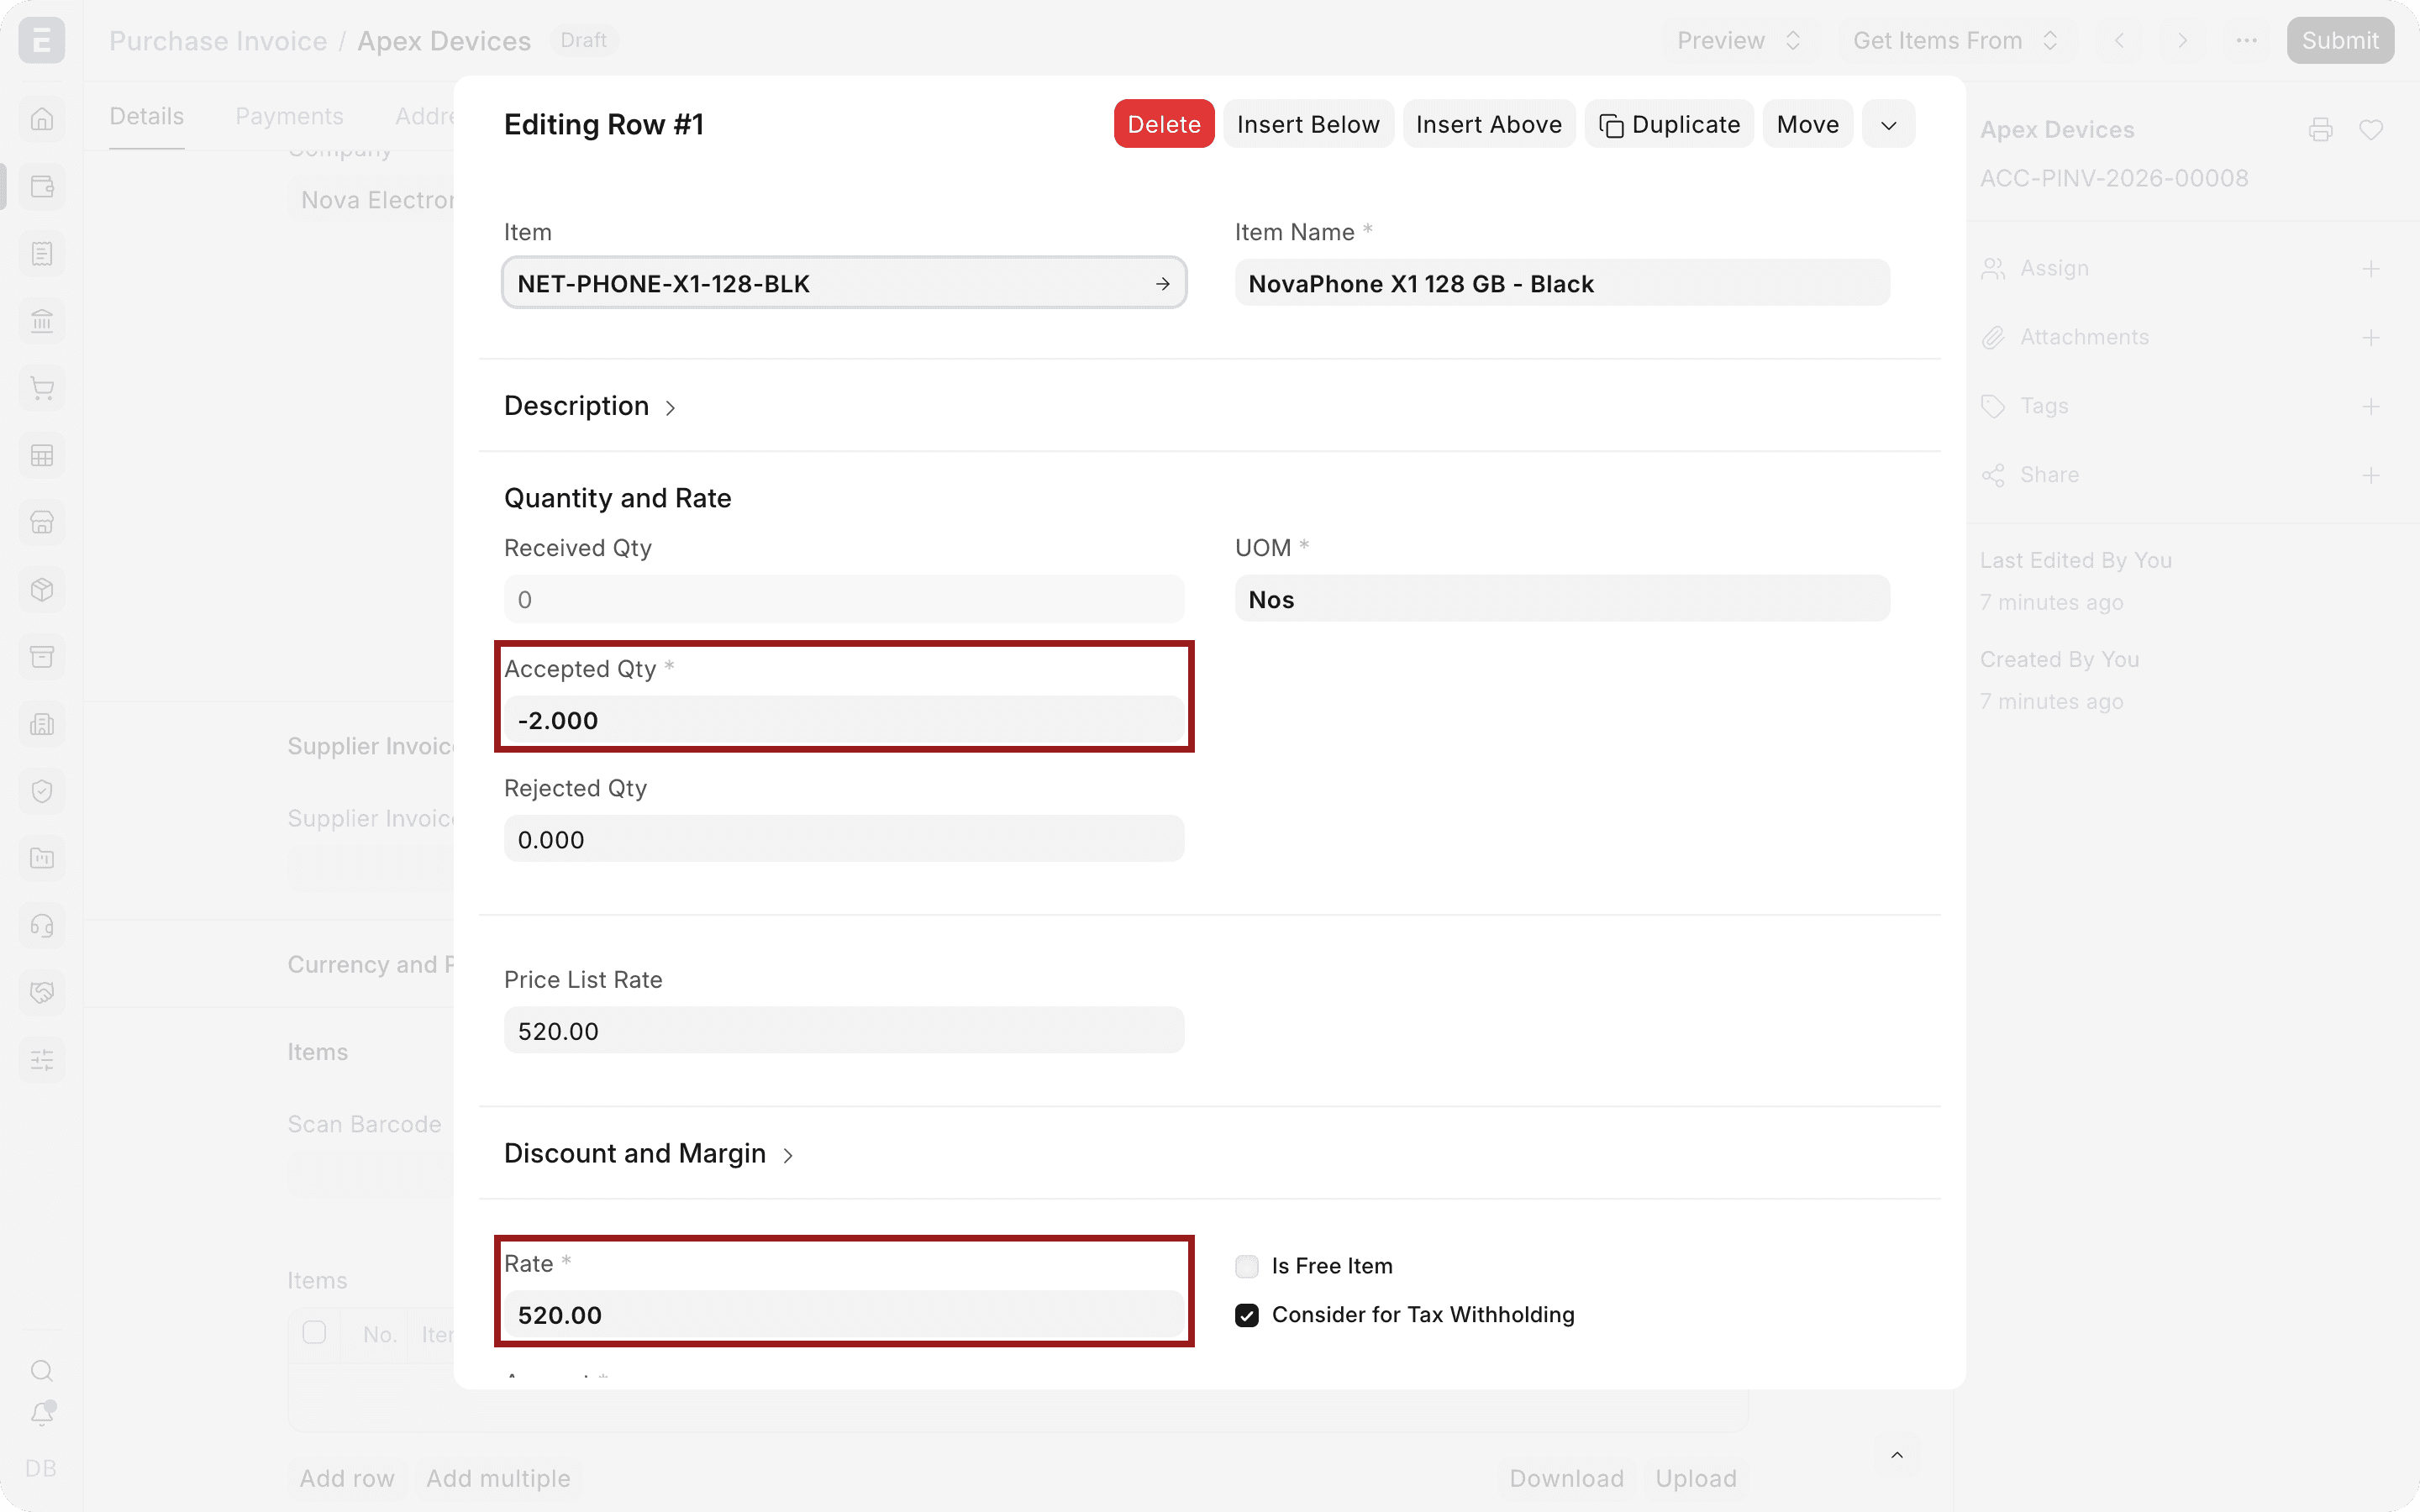The image size is (2420, 1512).
Task: Click the Insert Below button
Action: click(1308, 125)
